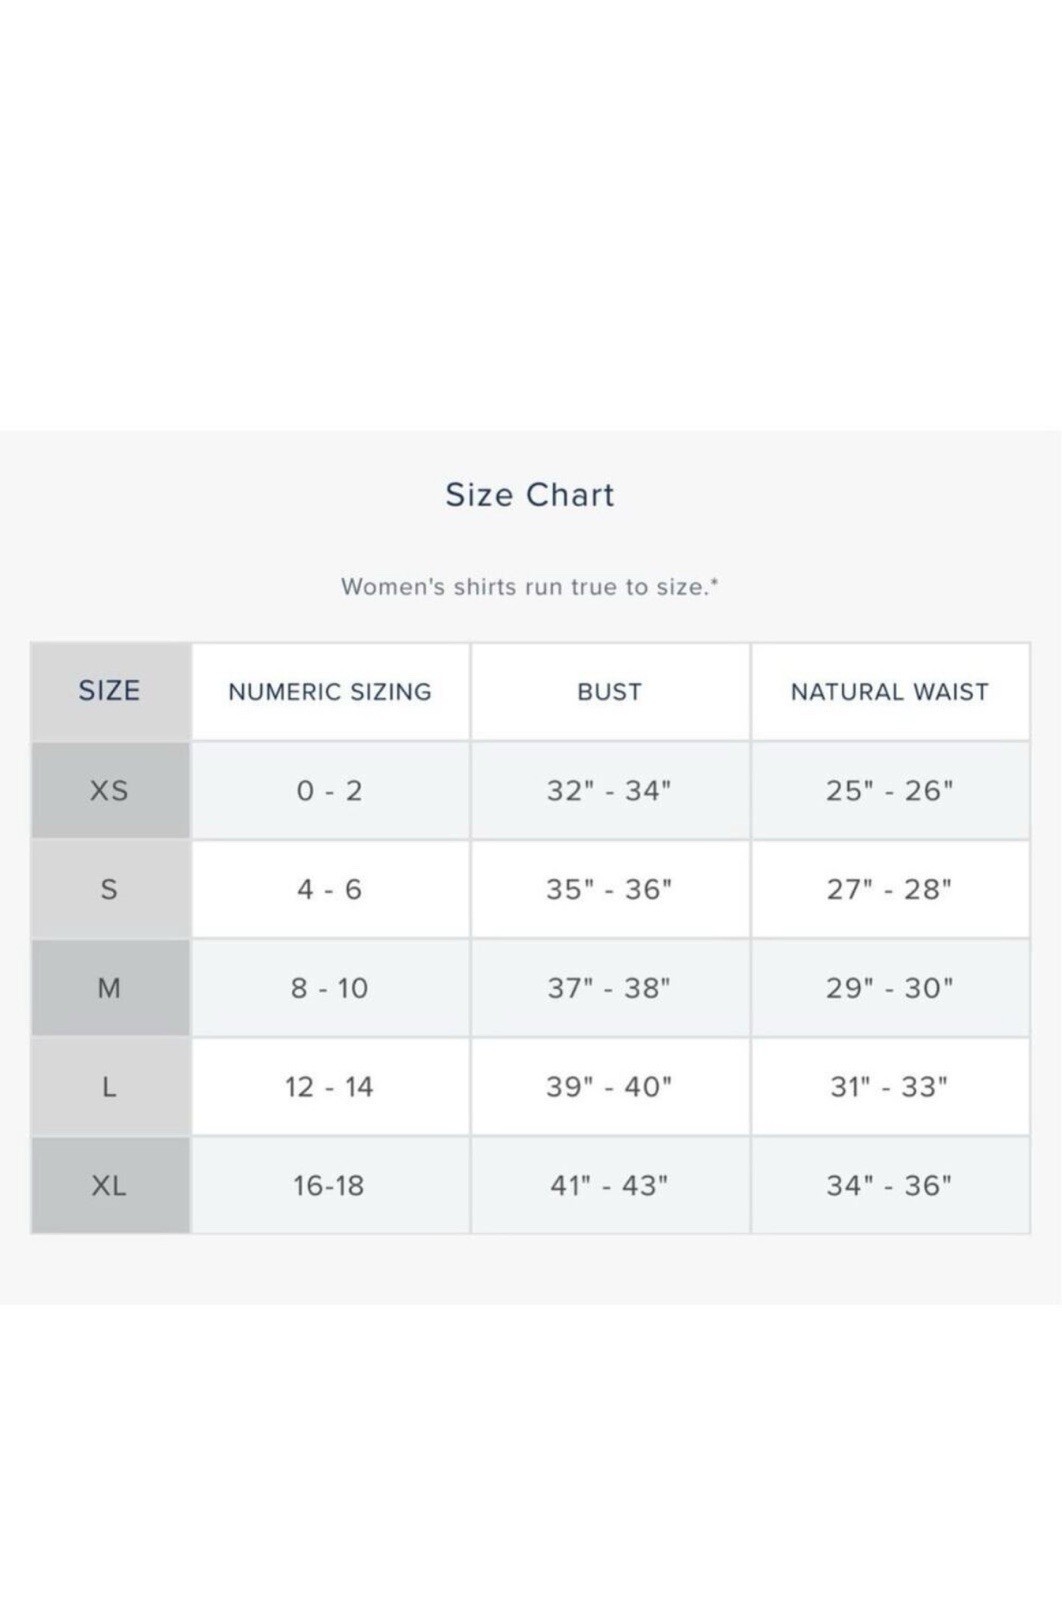Click the Women's shirts run true note

(x=530, y=587)
